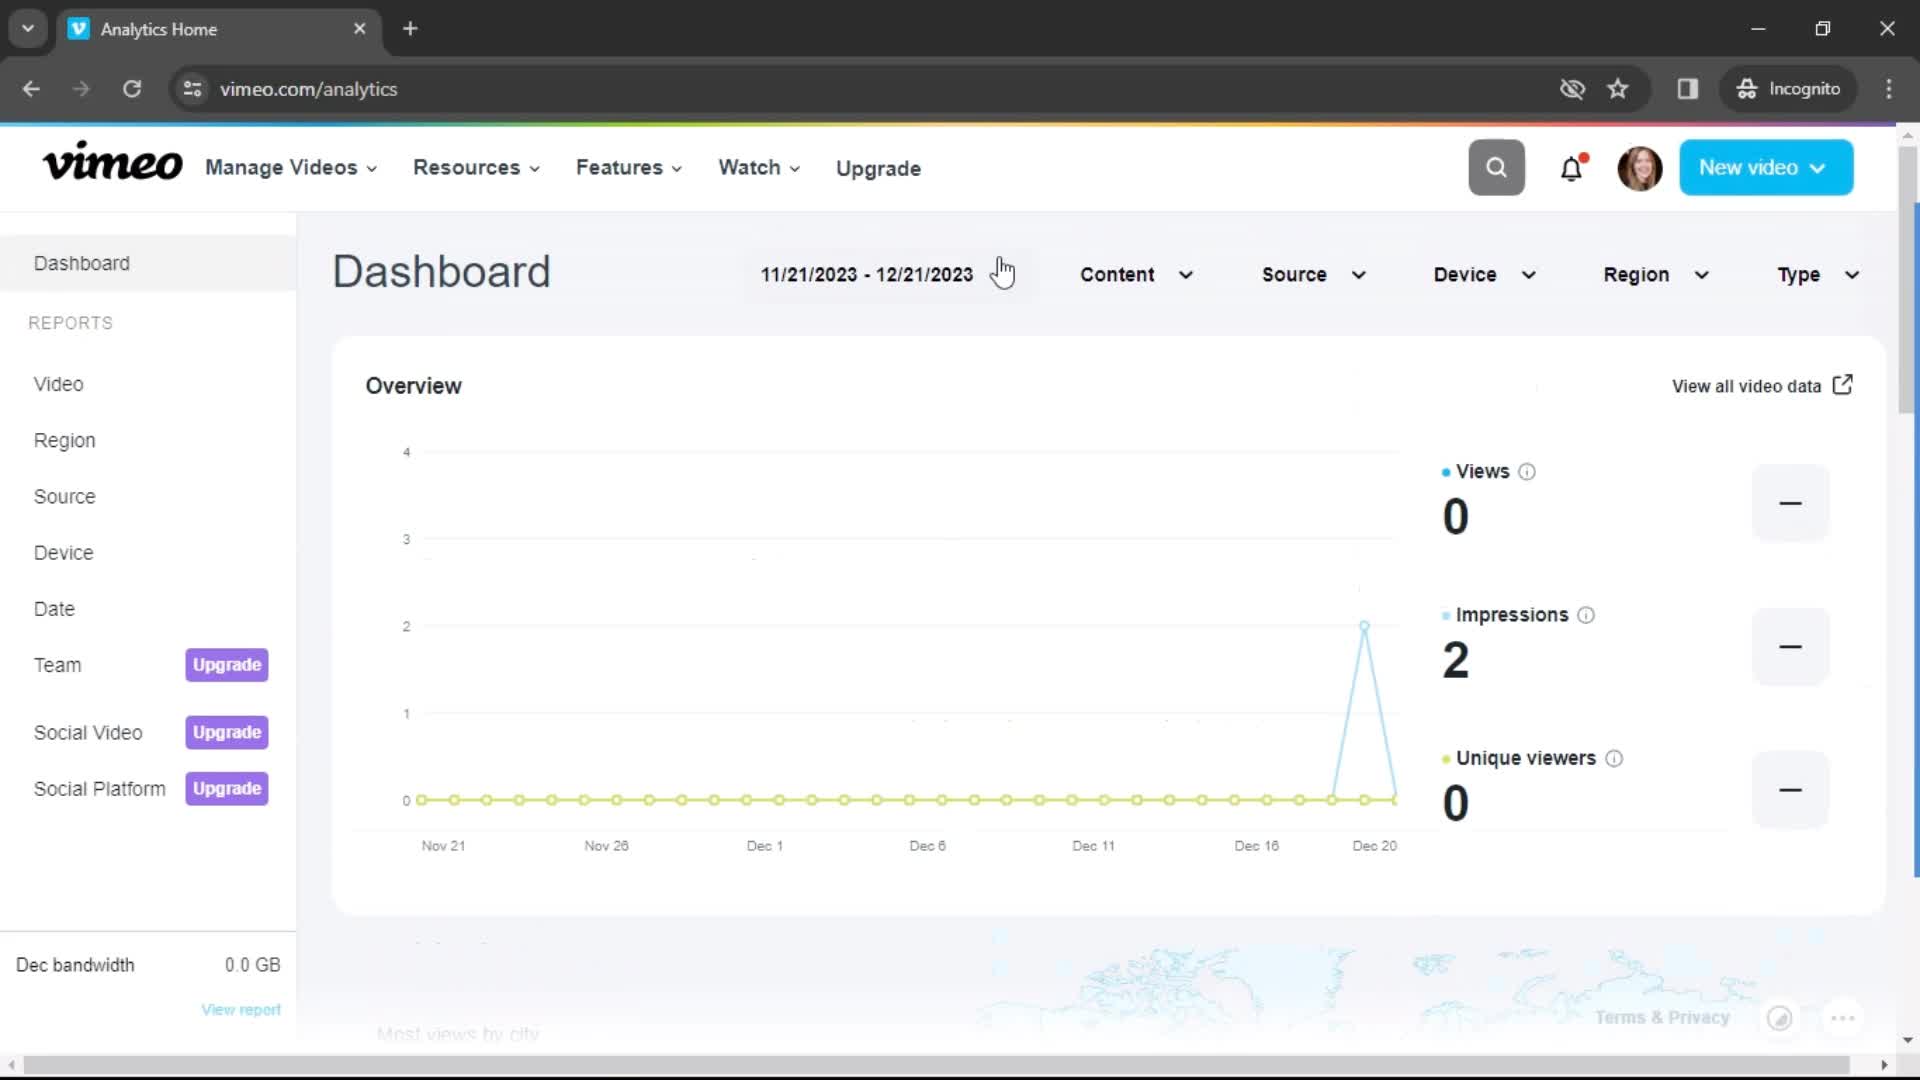The width and height of the screenshot is (1920, 1080).
Task: Open the Device report in sidebar
Action: coord(63,552)
